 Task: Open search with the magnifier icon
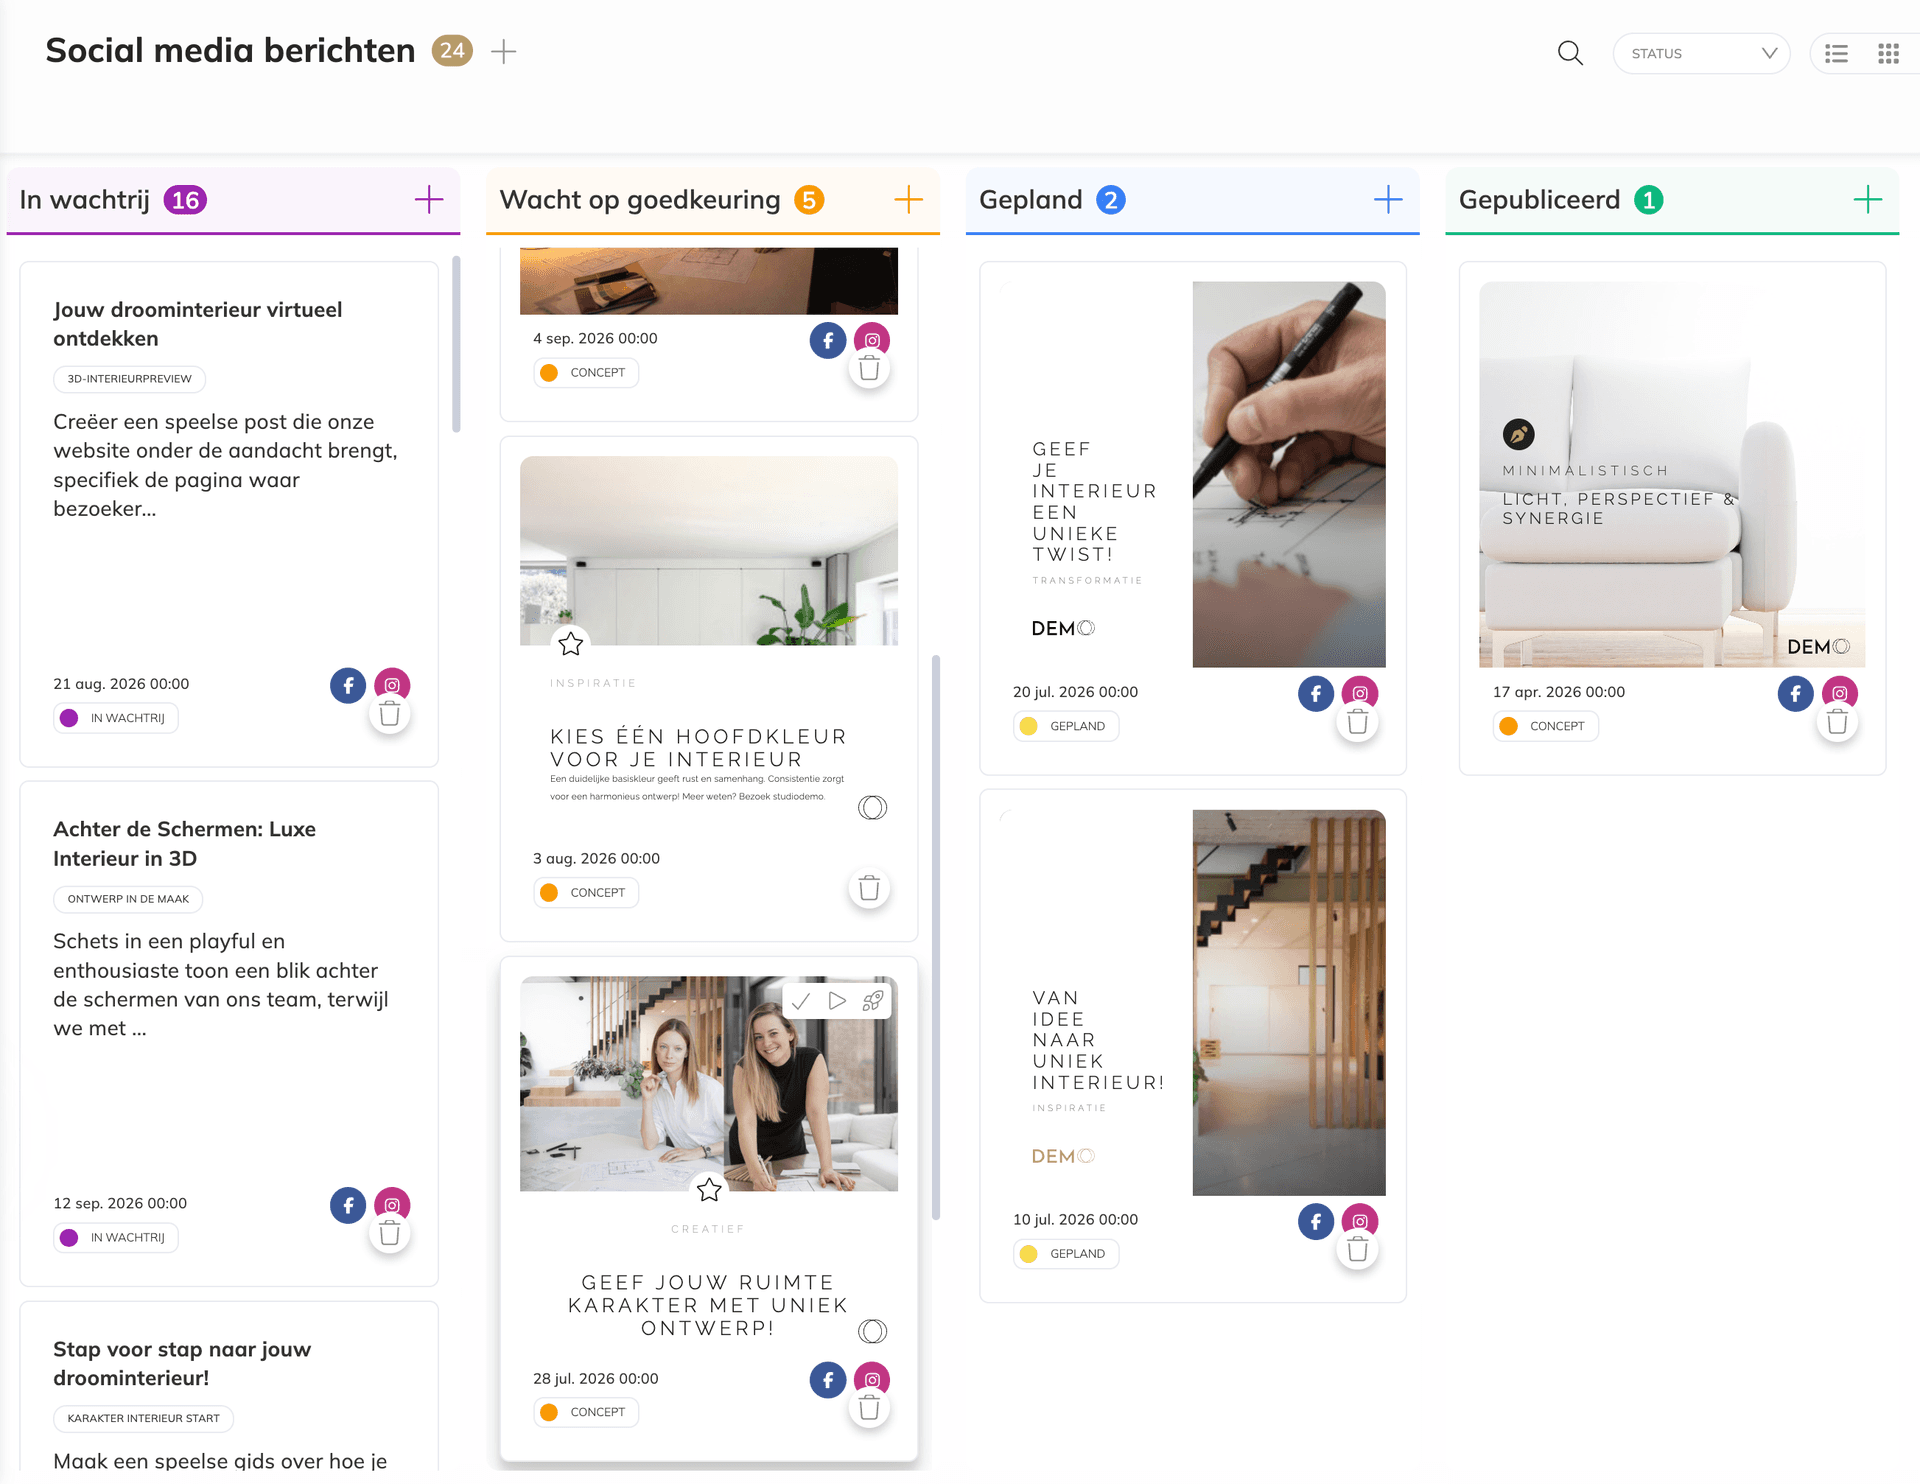click(1570, 53)
